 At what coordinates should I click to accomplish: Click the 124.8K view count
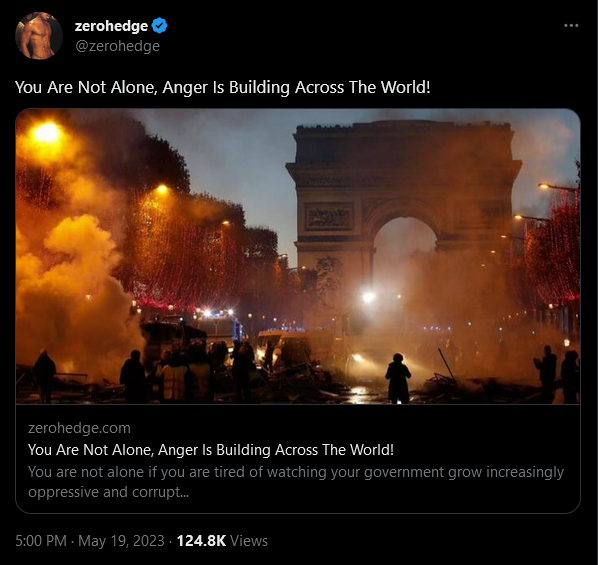click(x=201, y=541)
